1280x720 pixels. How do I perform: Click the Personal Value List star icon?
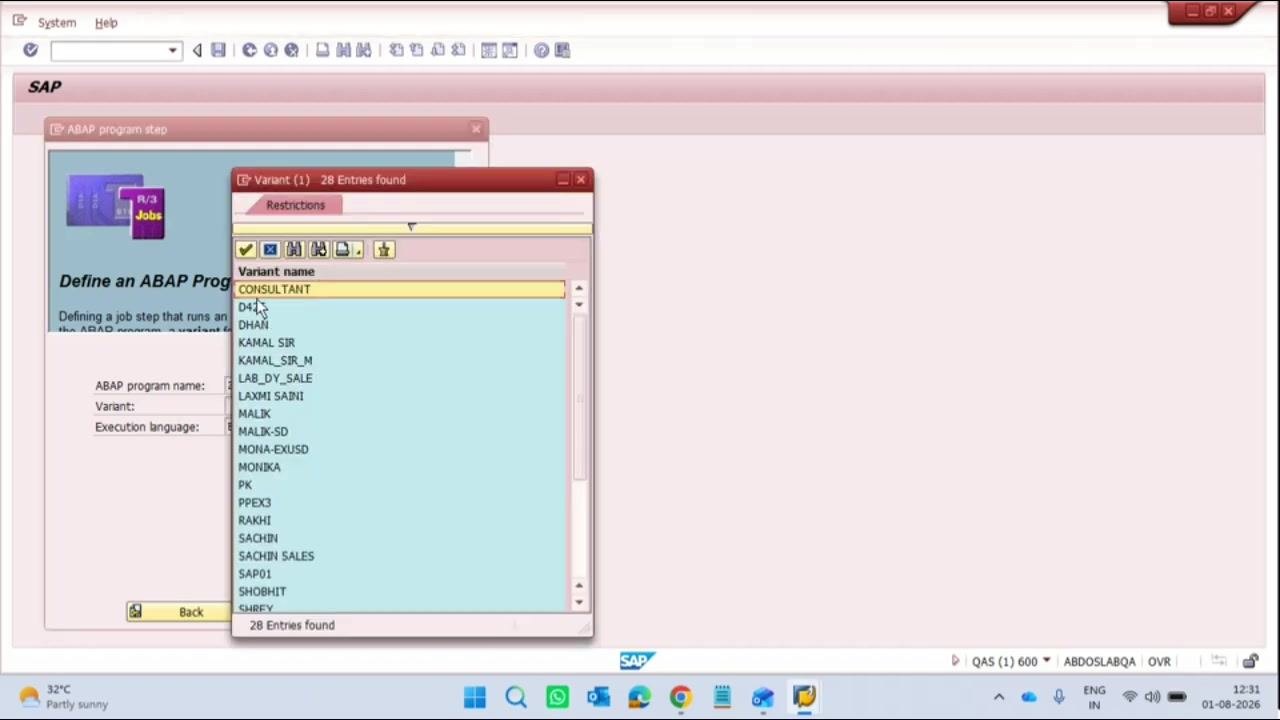pos(384,250)
